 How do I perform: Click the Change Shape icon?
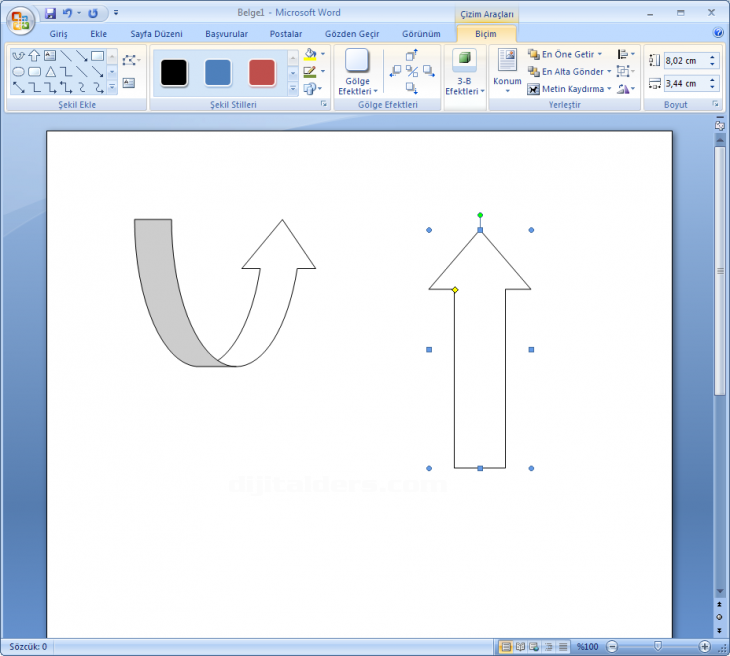pyautogui.click(x=310, y=88)
